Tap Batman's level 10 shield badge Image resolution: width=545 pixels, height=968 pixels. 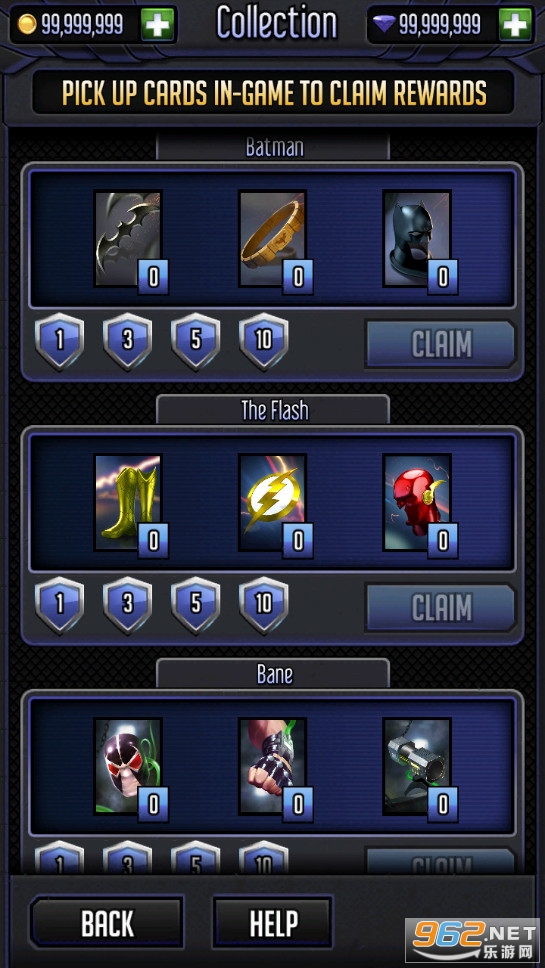tap(264, 341)
